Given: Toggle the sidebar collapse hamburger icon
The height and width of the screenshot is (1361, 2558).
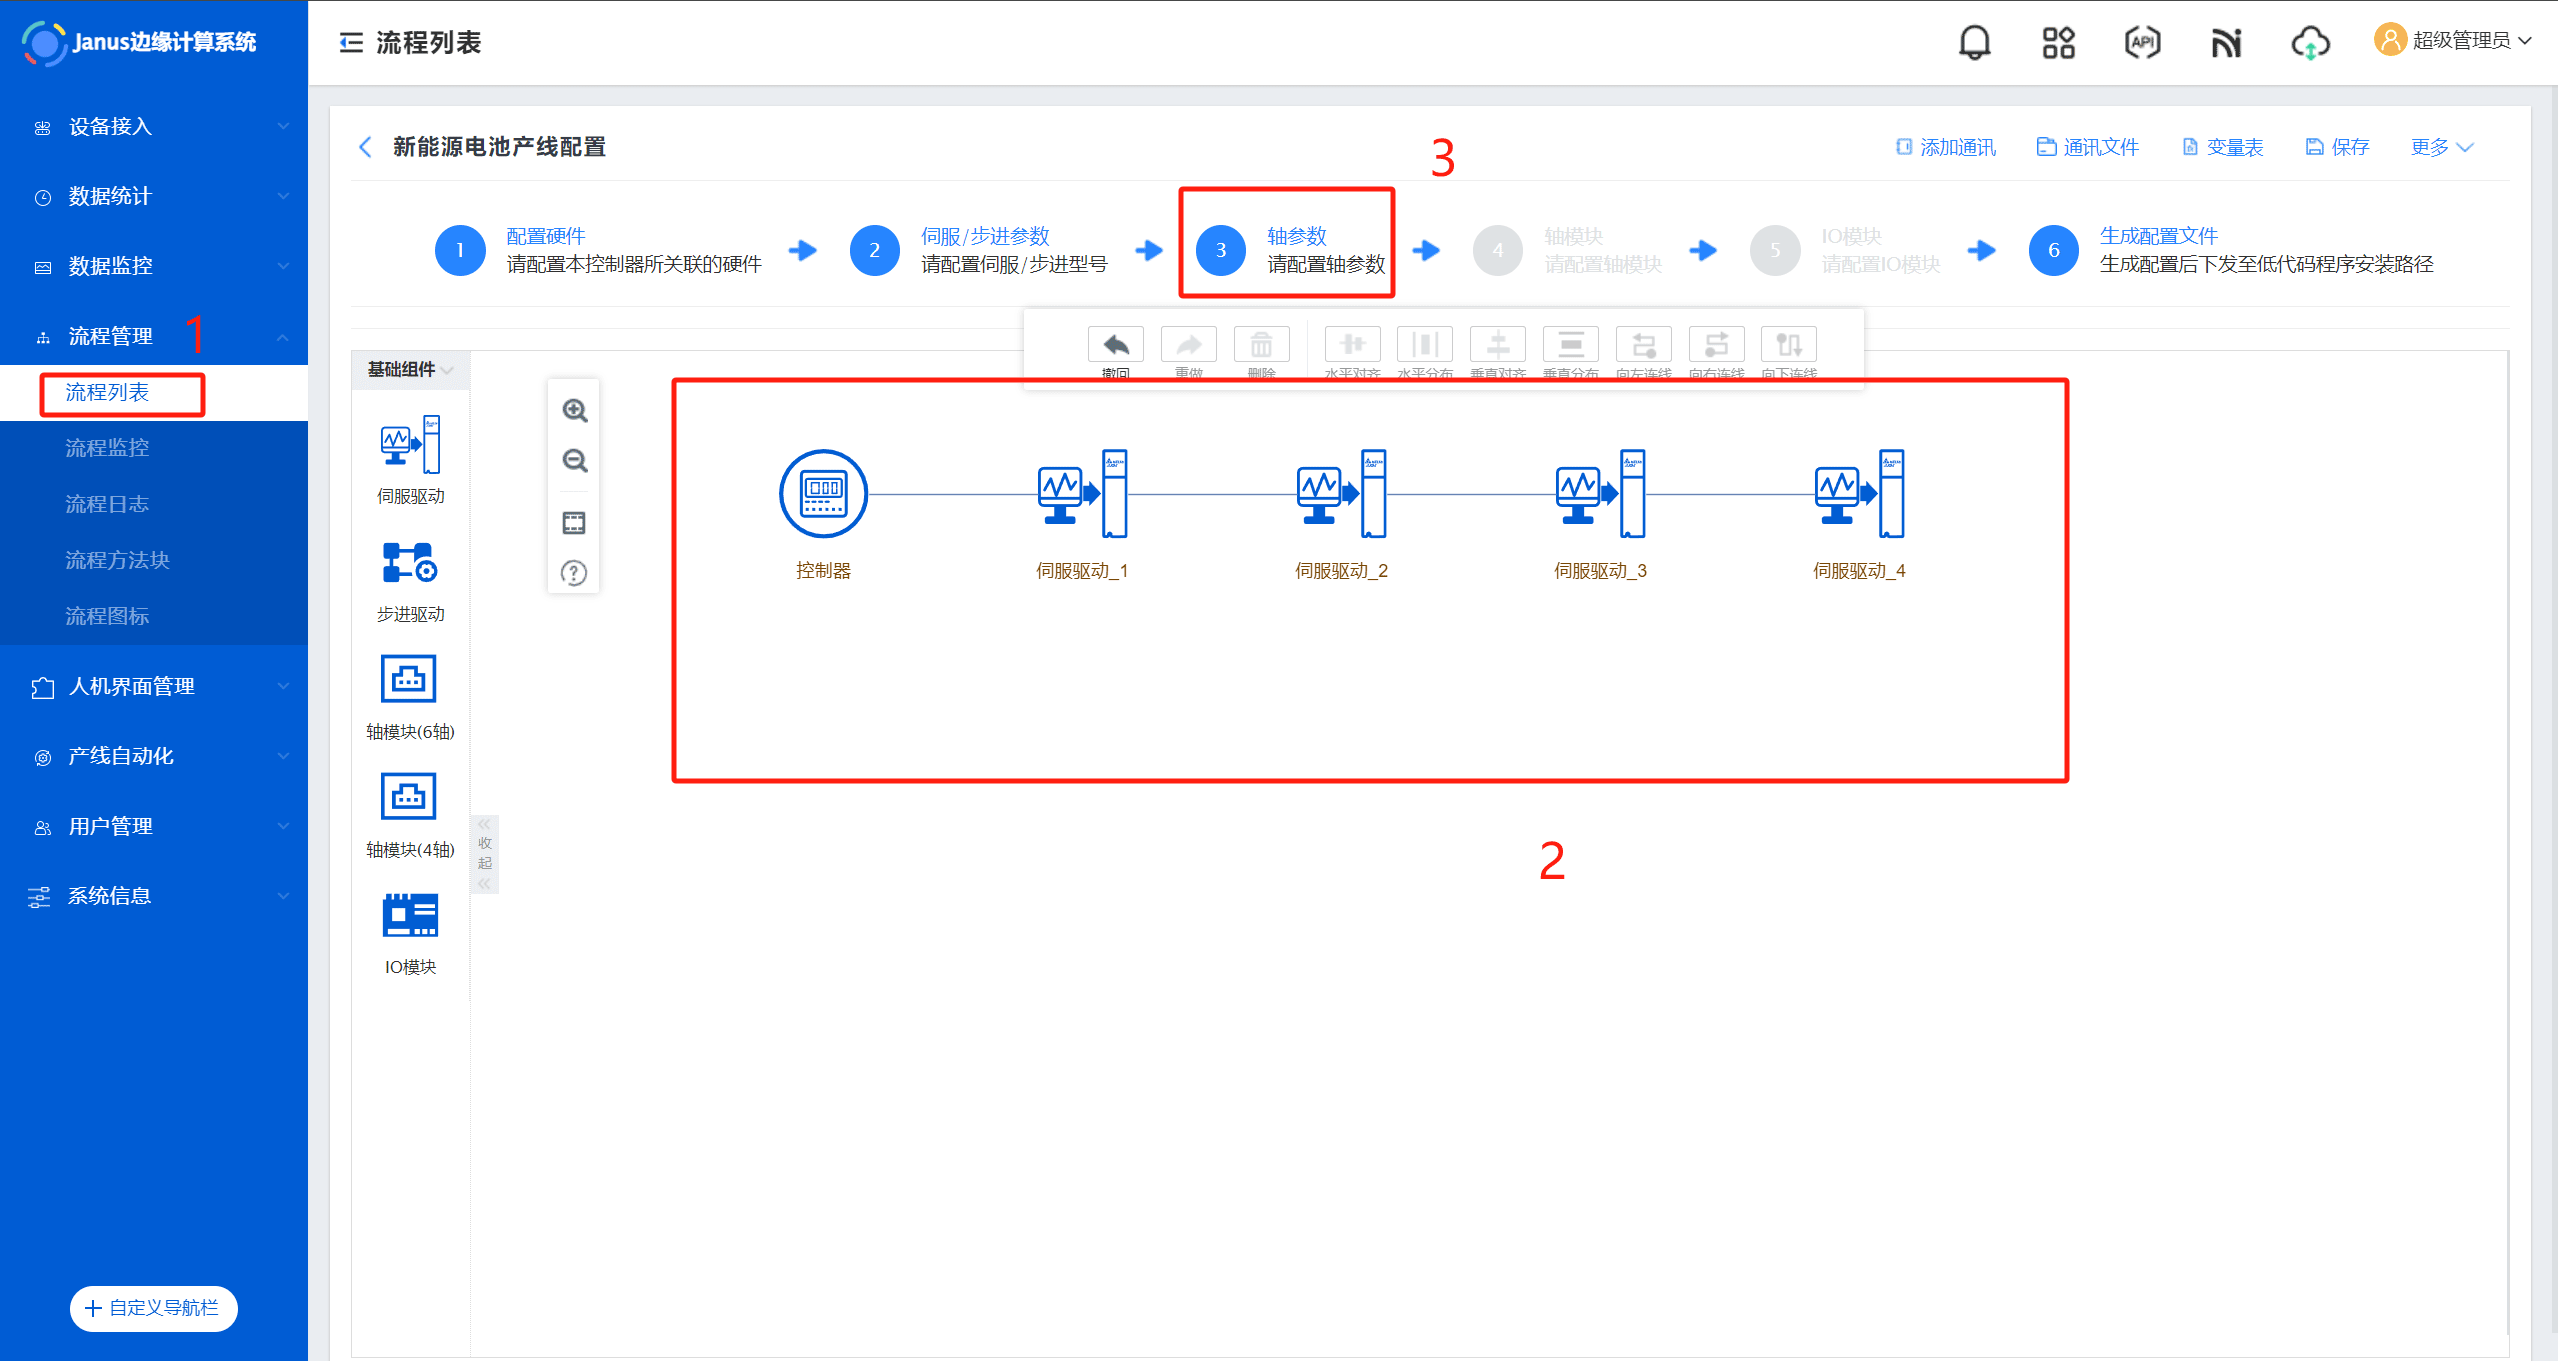Looking at the screenshot, I should (x=351, y=42).
